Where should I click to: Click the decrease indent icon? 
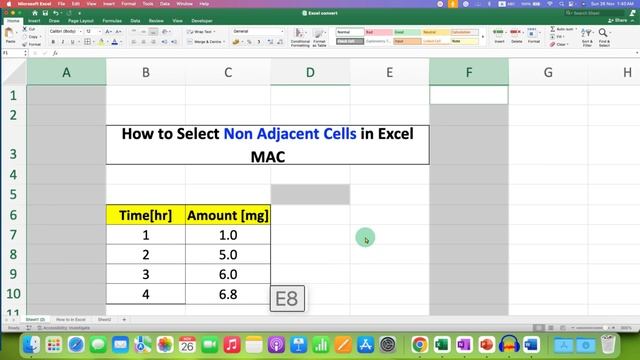click(x=164, y=42)
